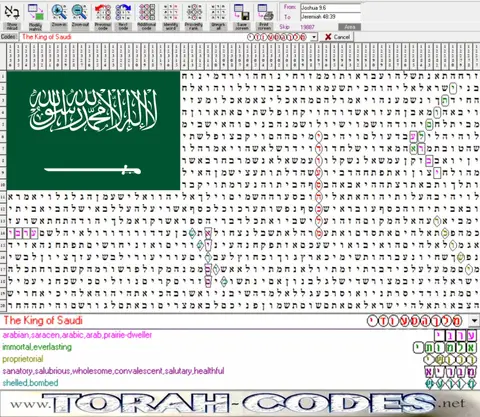Image resolution: width=480 pixels, height=417 pixels.
Task: Click the To verse field Jeremiah
Action: point(330,17)
